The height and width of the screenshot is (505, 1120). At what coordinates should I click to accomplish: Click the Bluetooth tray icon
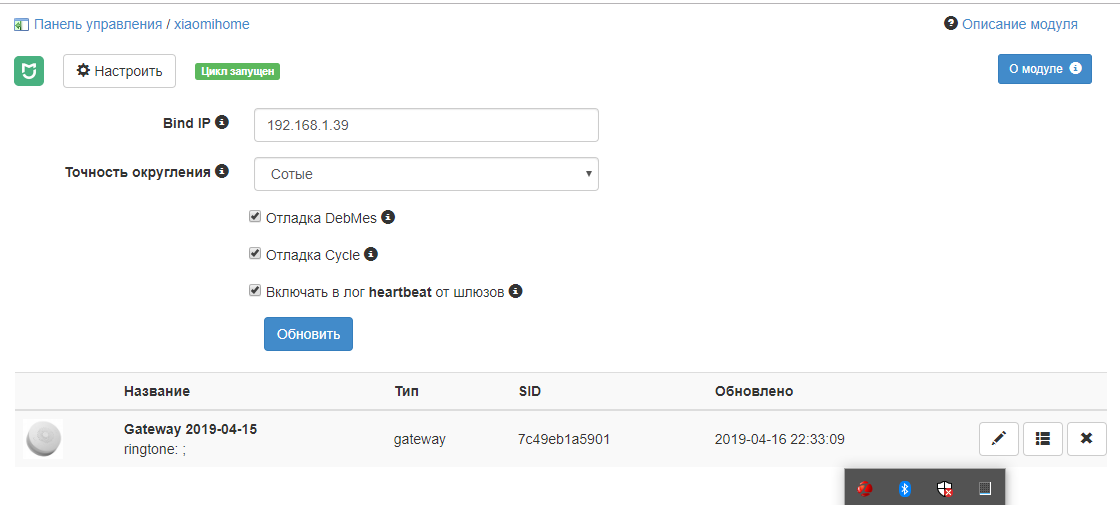904,488
